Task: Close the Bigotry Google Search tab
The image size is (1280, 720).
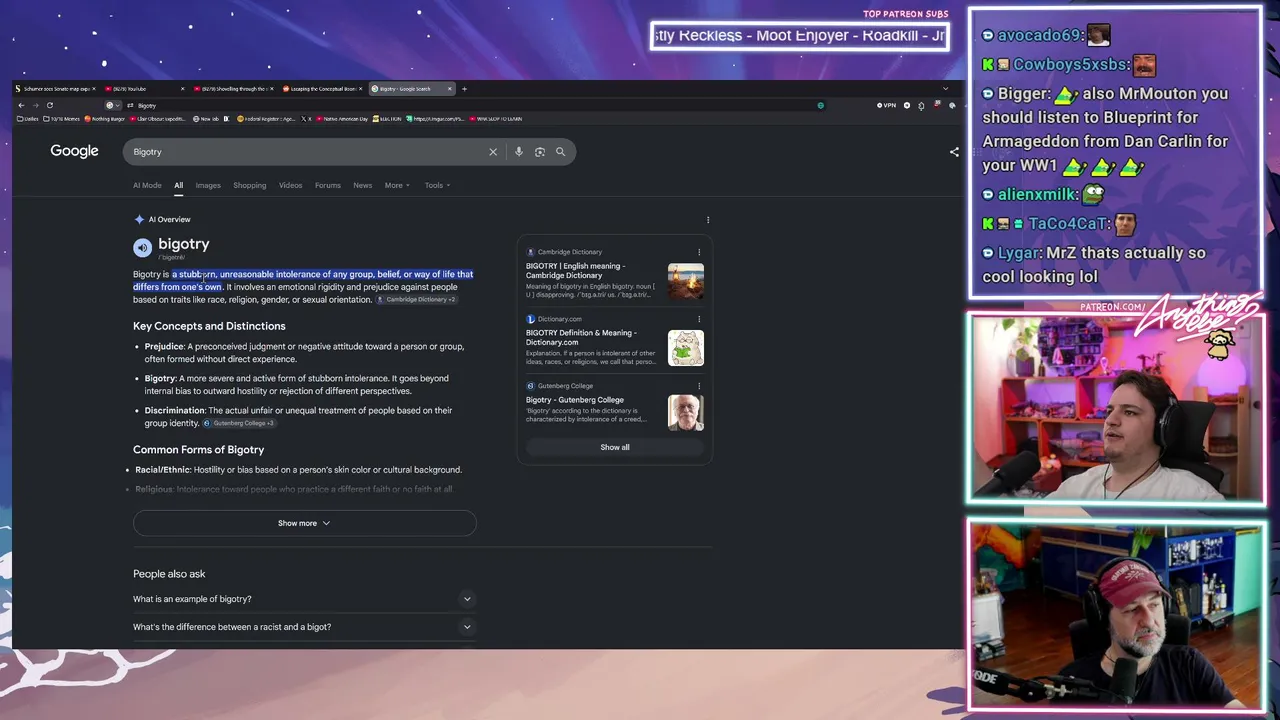Action: tap(449, 89)
